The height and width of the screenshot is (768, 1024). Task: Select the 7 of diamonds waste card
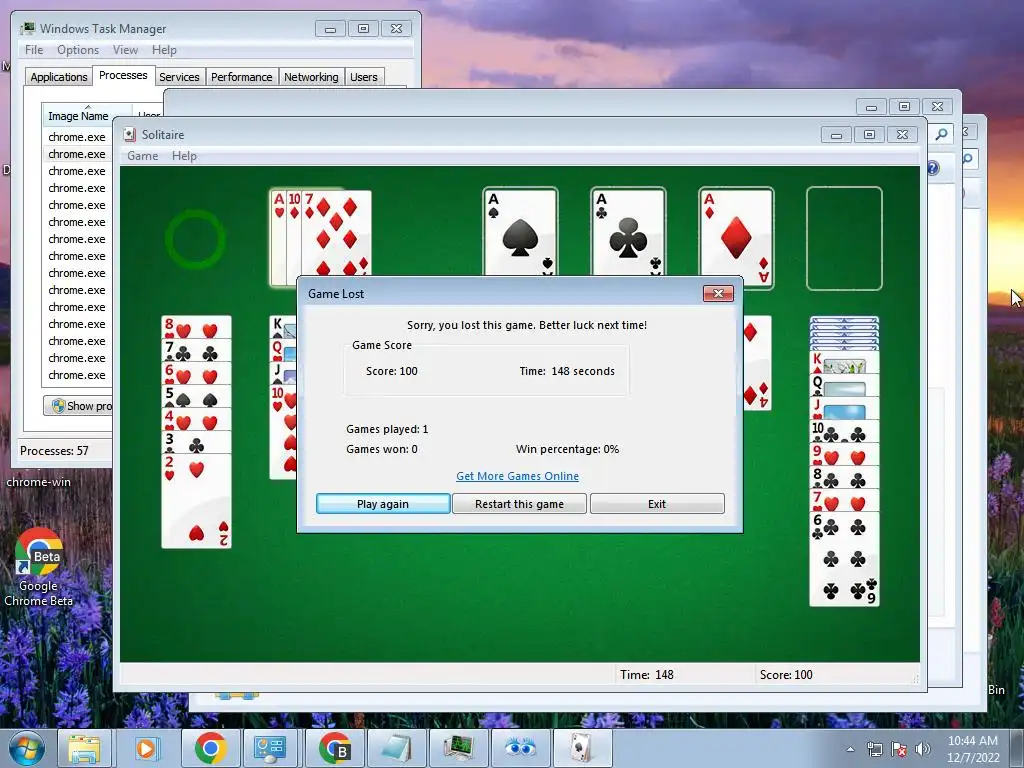[x=337, y=237]
